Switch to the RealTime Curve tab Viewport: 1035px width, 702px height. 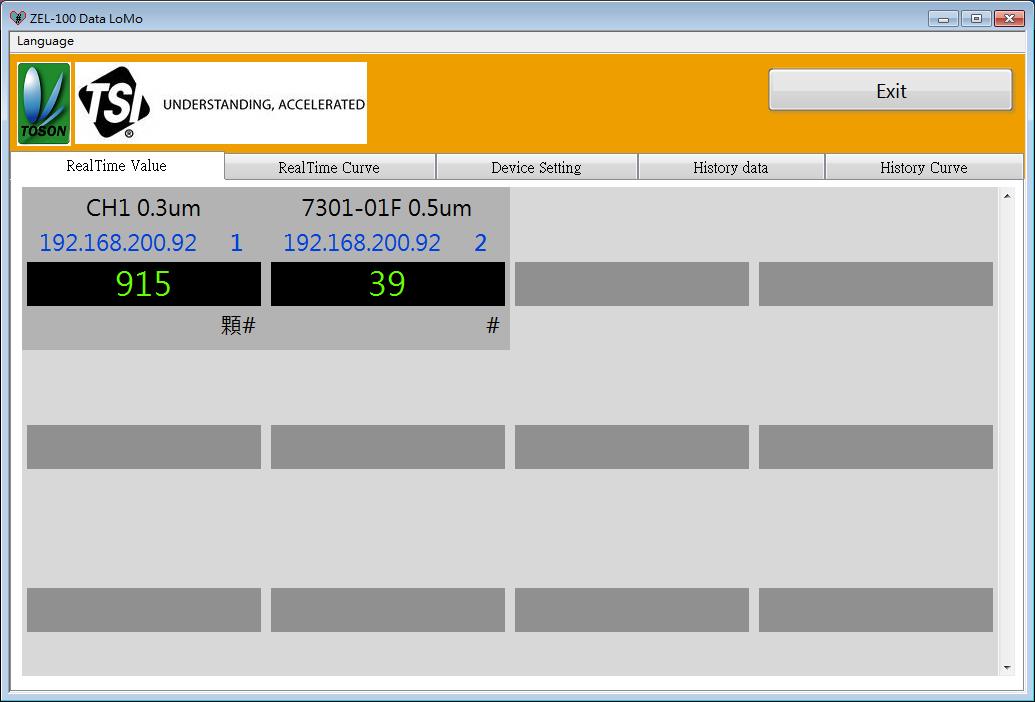pos(329,167)
